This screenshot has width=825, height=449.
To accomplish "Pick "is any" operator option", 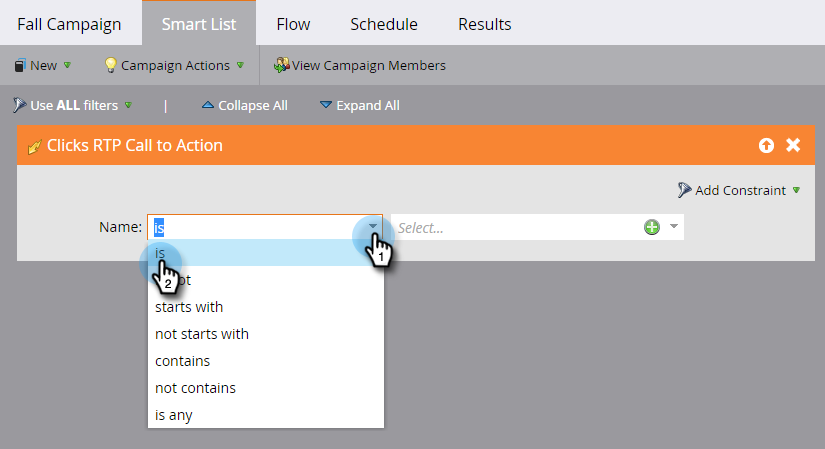I will pyautogui.click(x=174, y=415).
